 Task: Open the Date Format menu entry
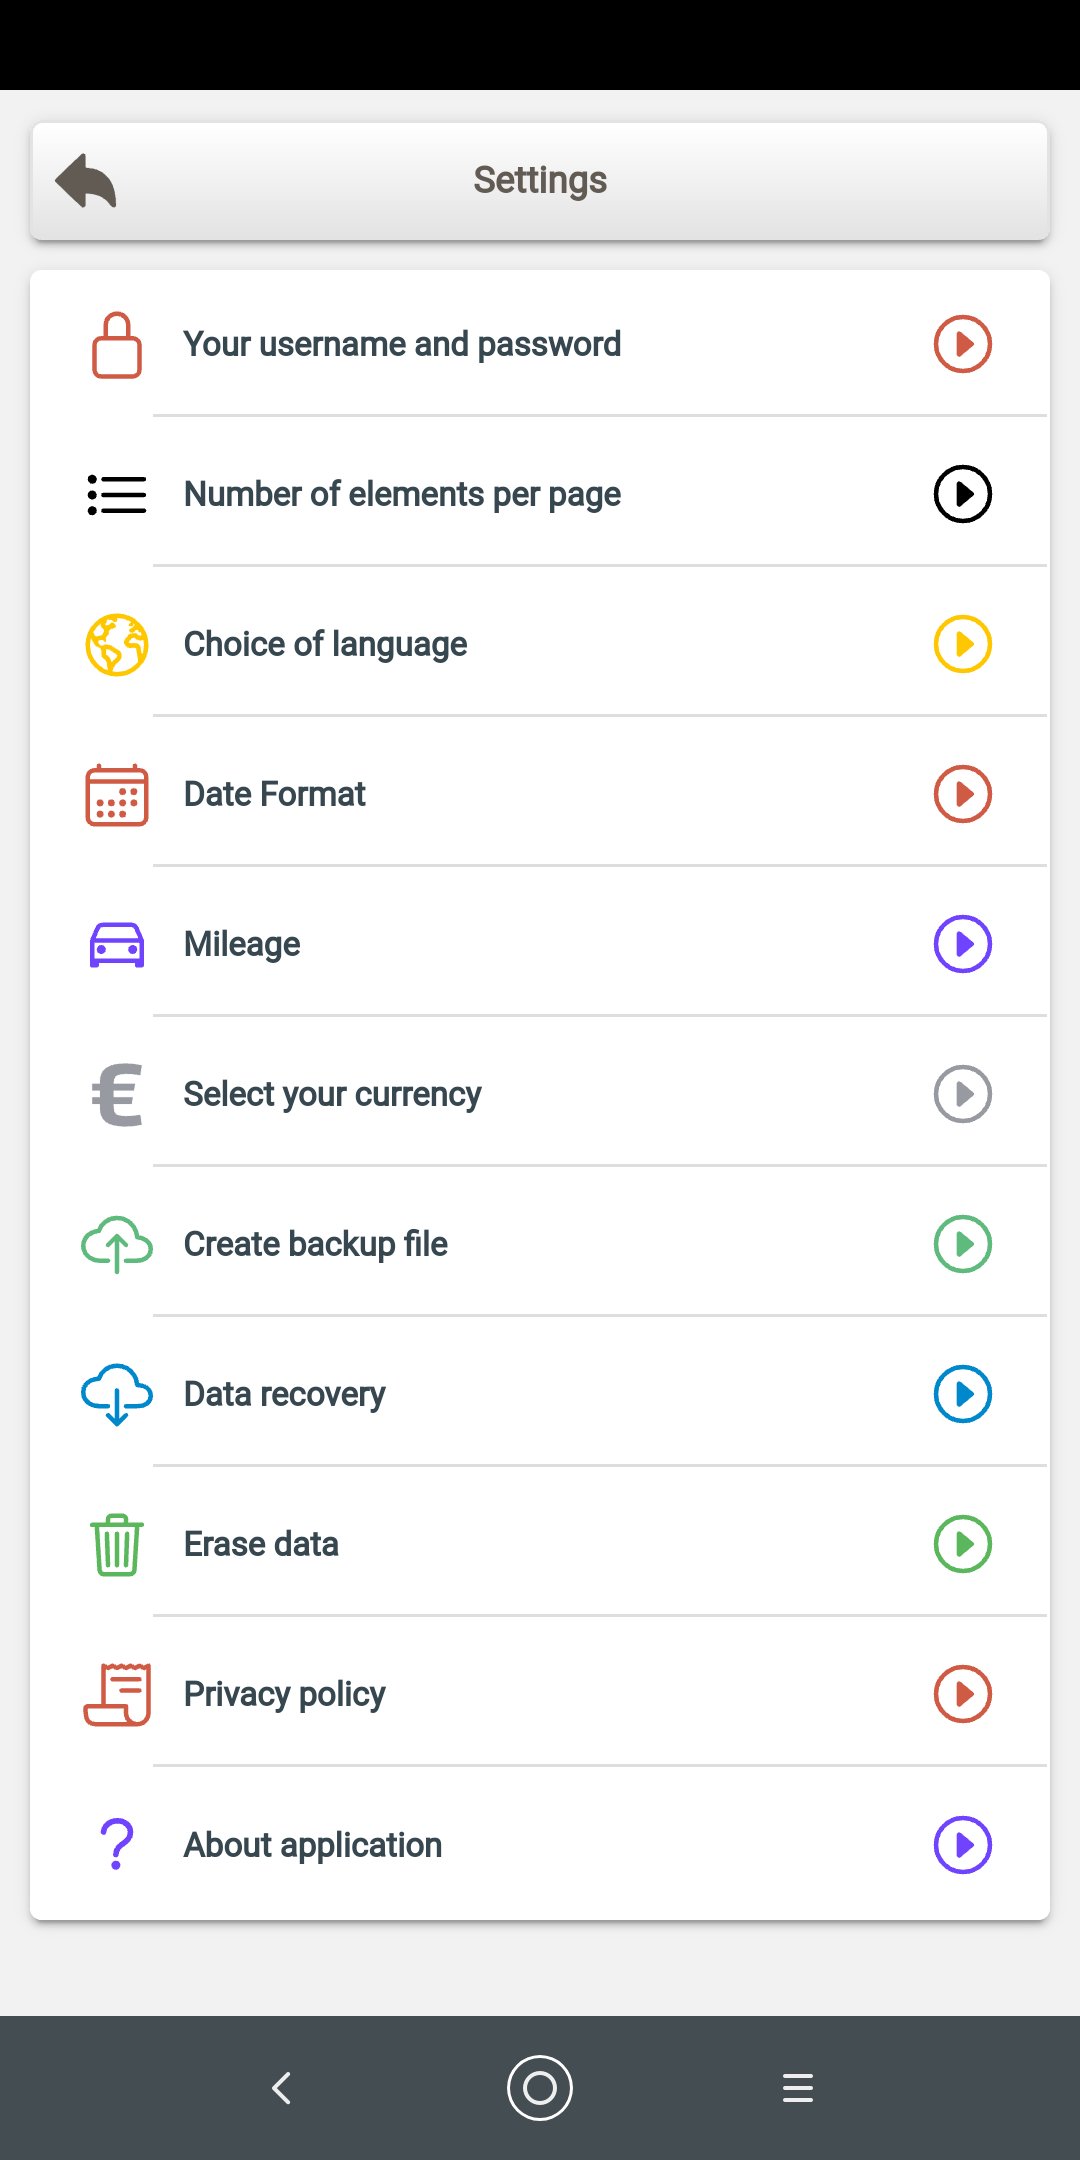(275, 794)
